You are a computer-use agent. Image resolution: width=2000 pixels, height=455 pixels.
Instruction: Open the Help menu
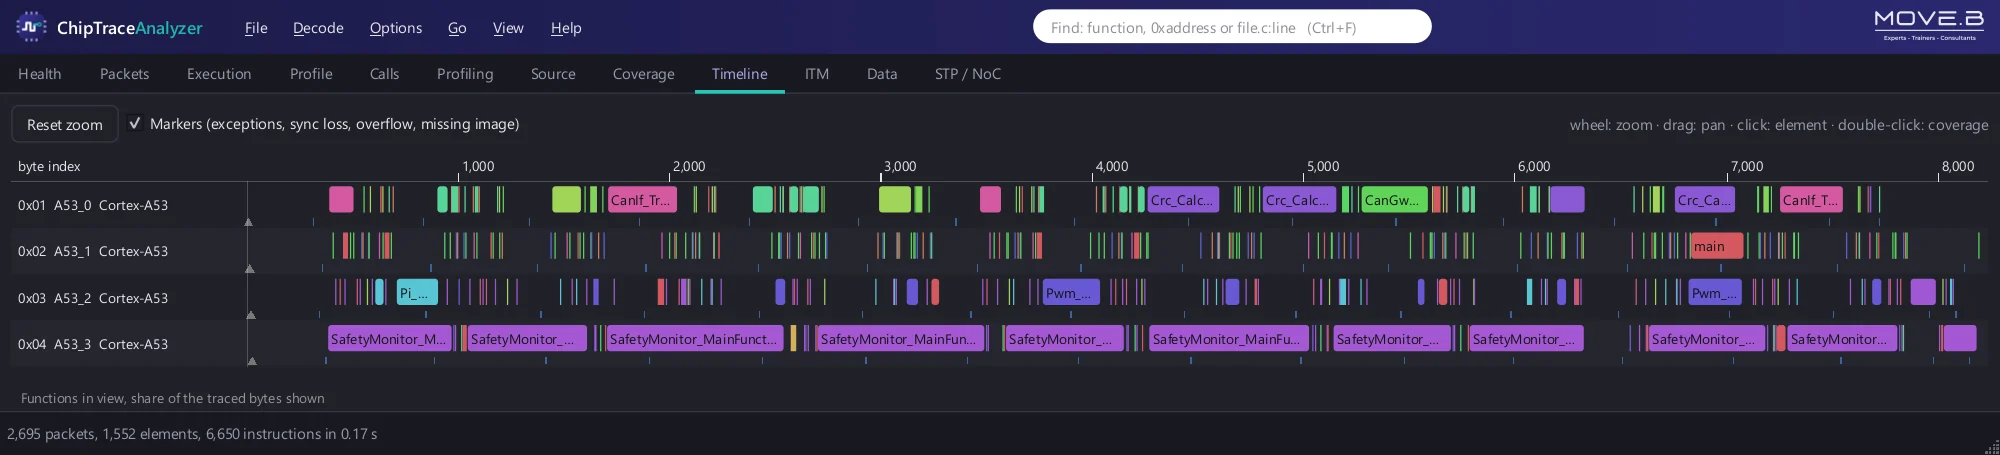(x=566, y=28)
